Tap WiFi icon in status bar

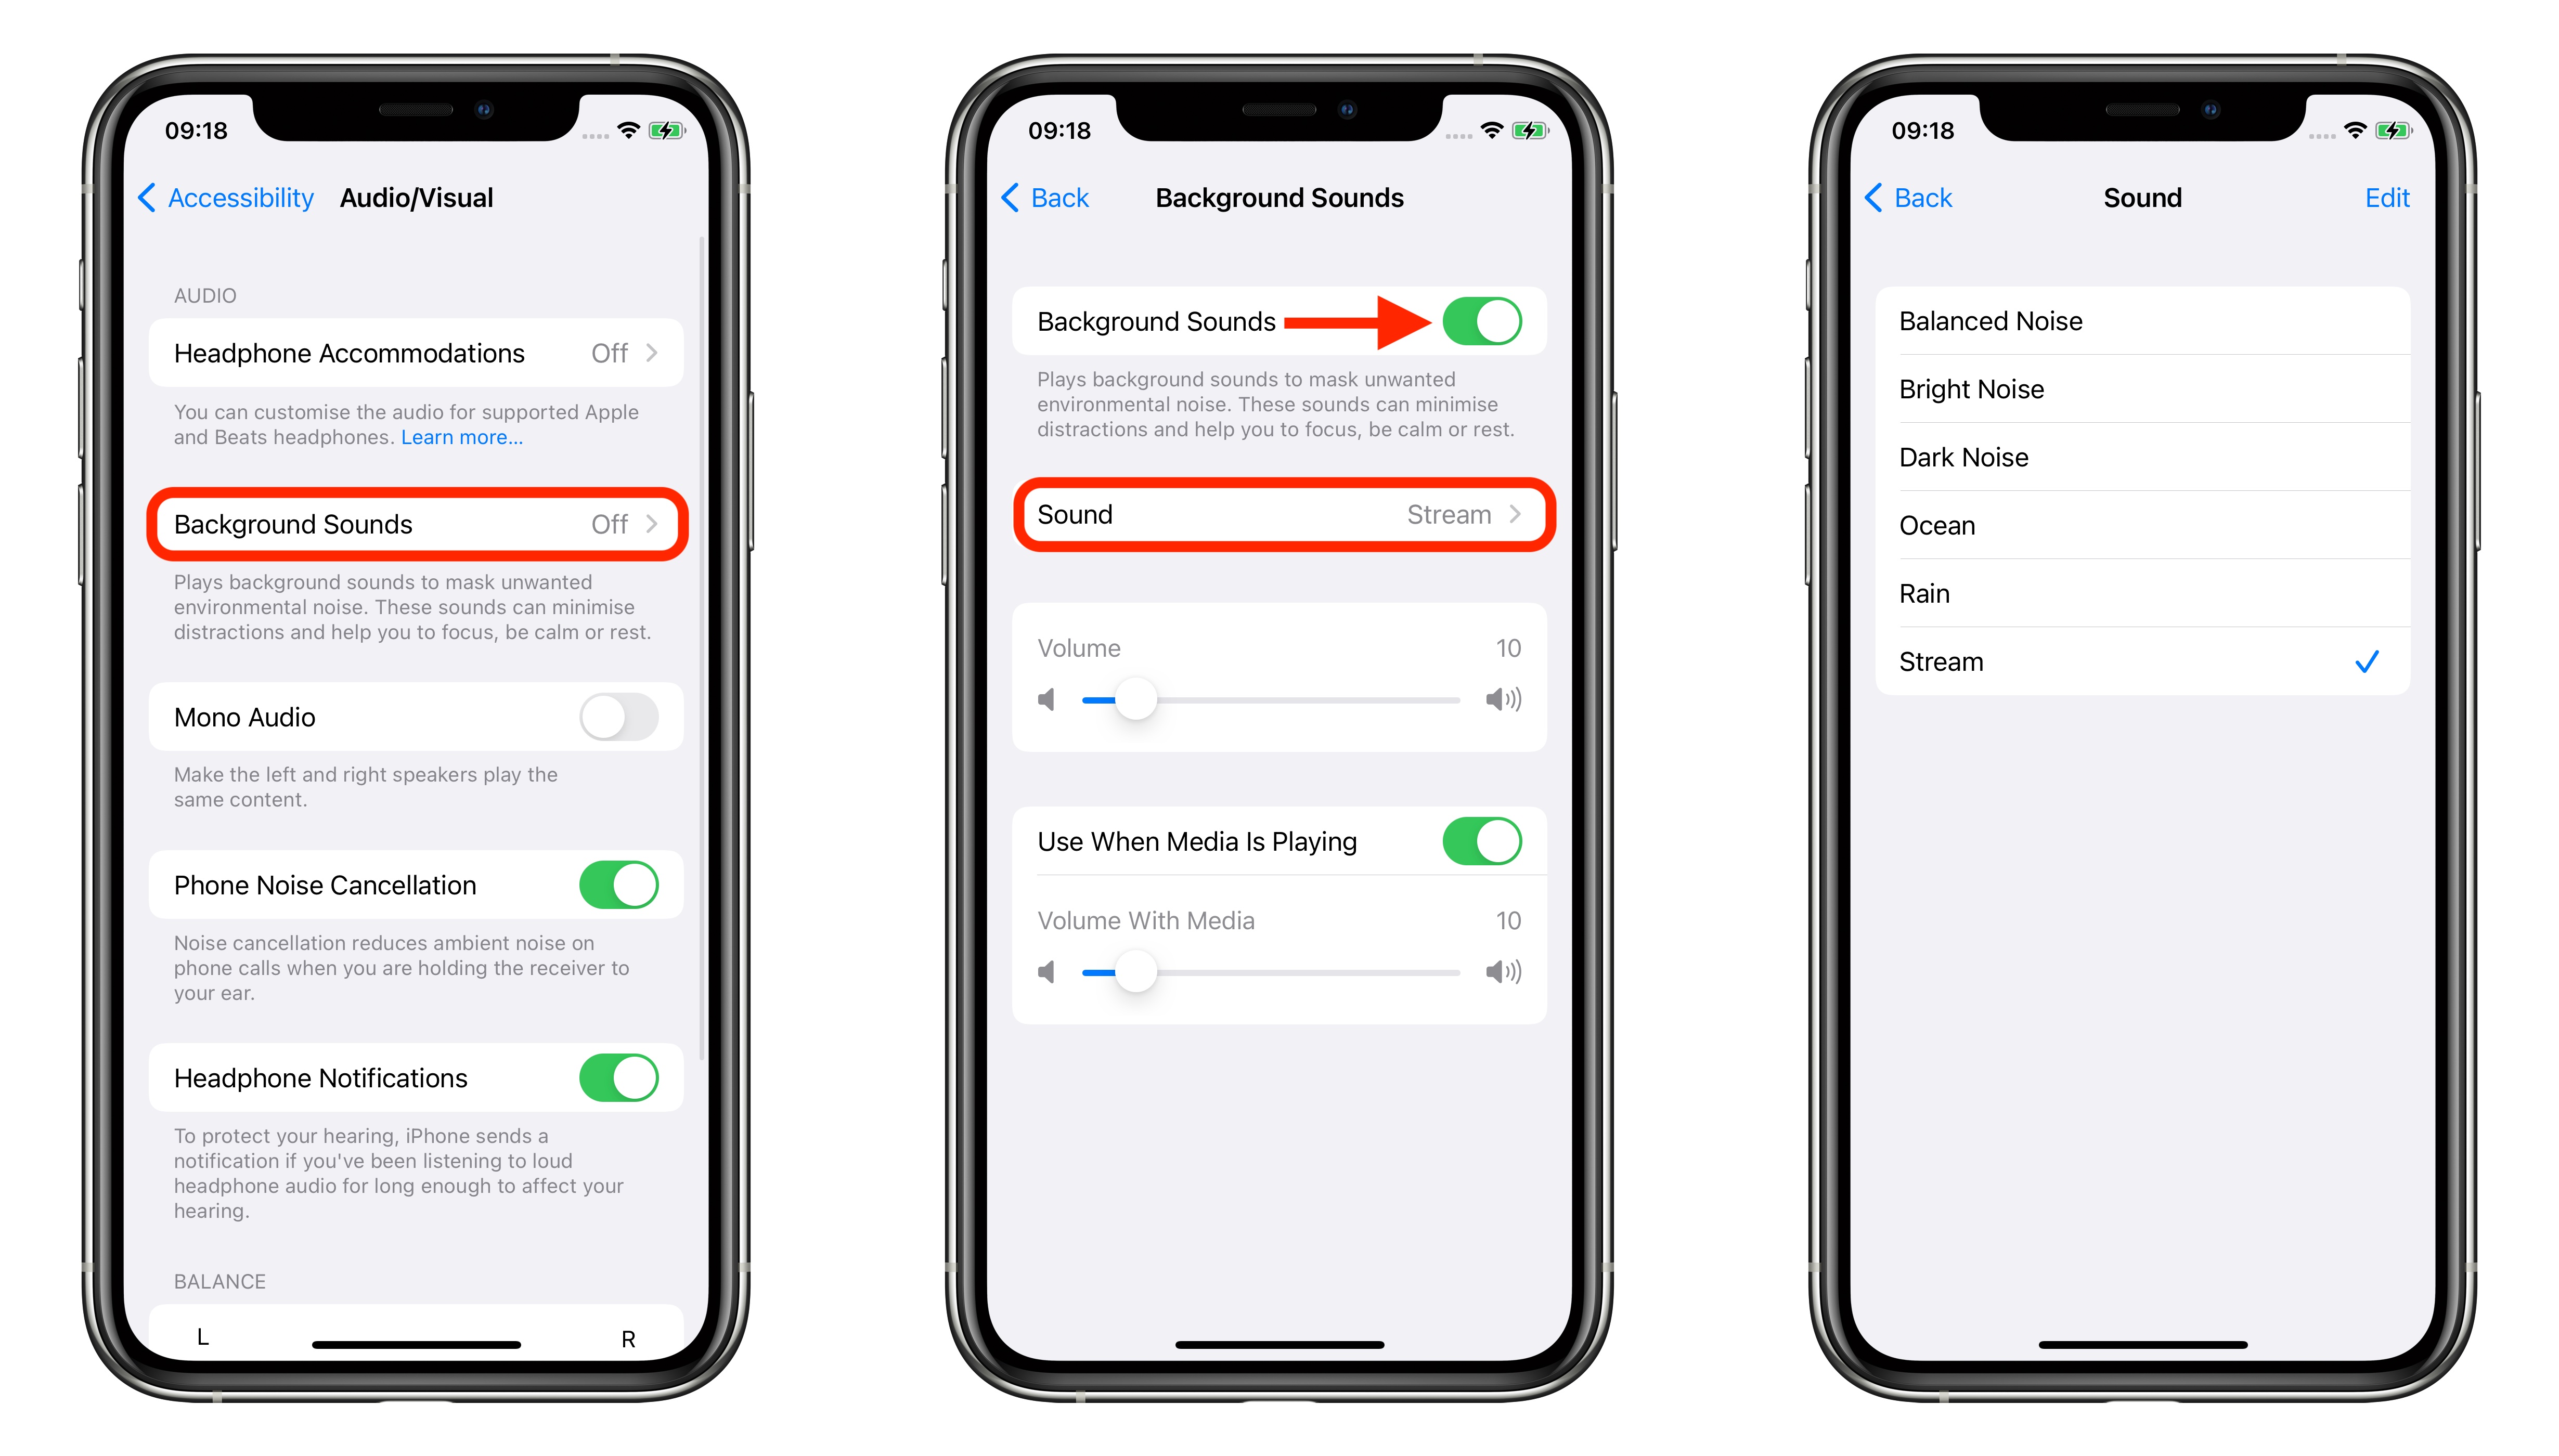(x=618, y=123)
